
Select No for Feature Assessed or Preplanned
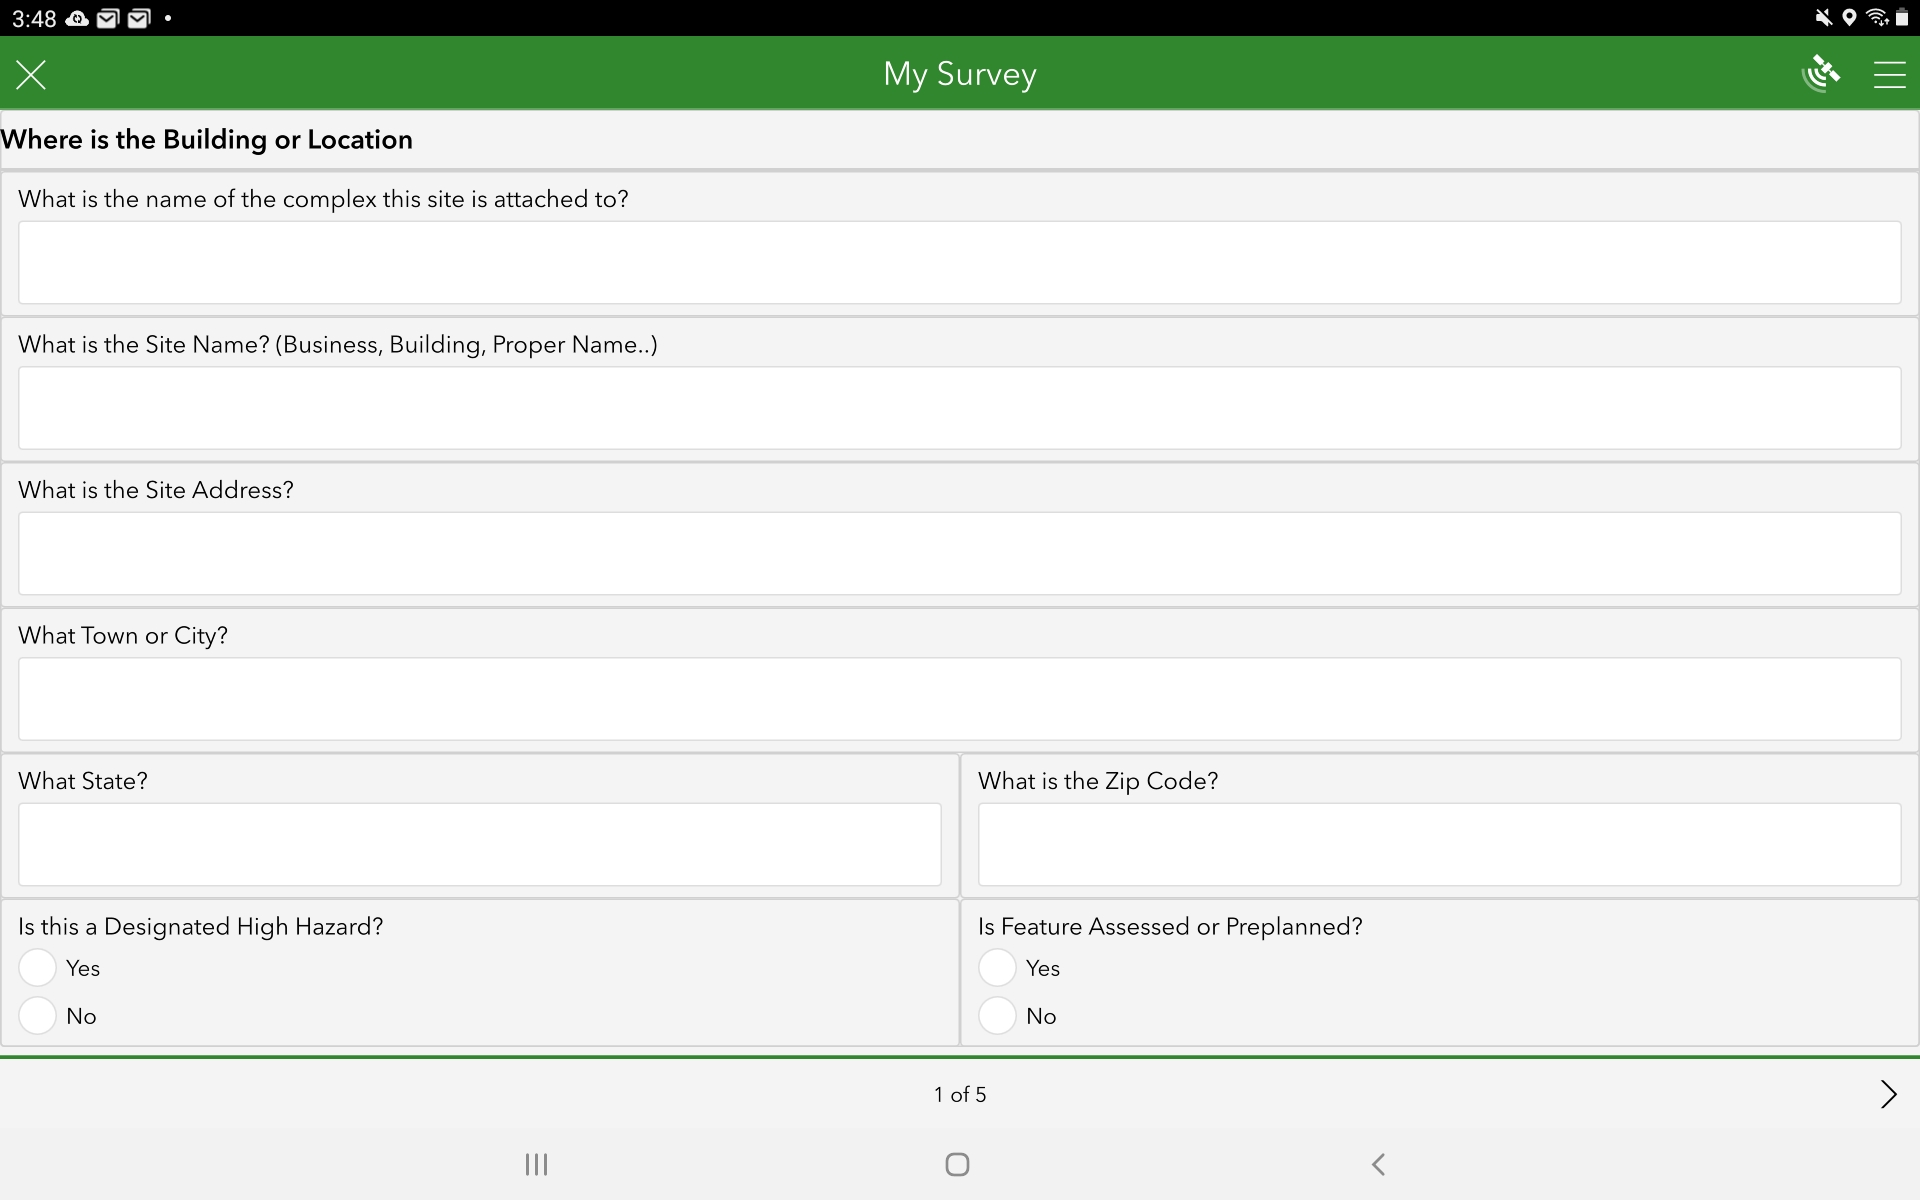click(x=996, y=1015)
